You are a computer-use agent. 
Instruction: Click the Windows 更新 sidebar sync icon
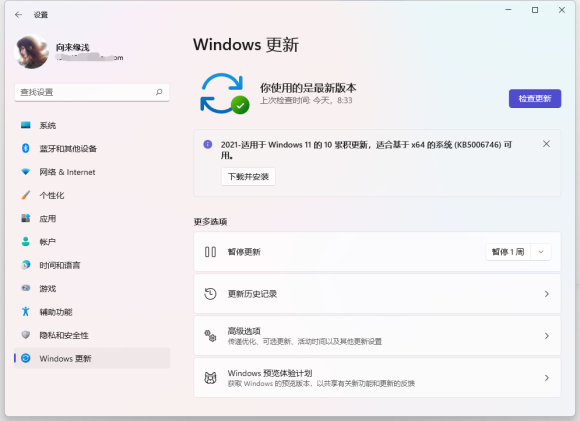pos(26,358)
